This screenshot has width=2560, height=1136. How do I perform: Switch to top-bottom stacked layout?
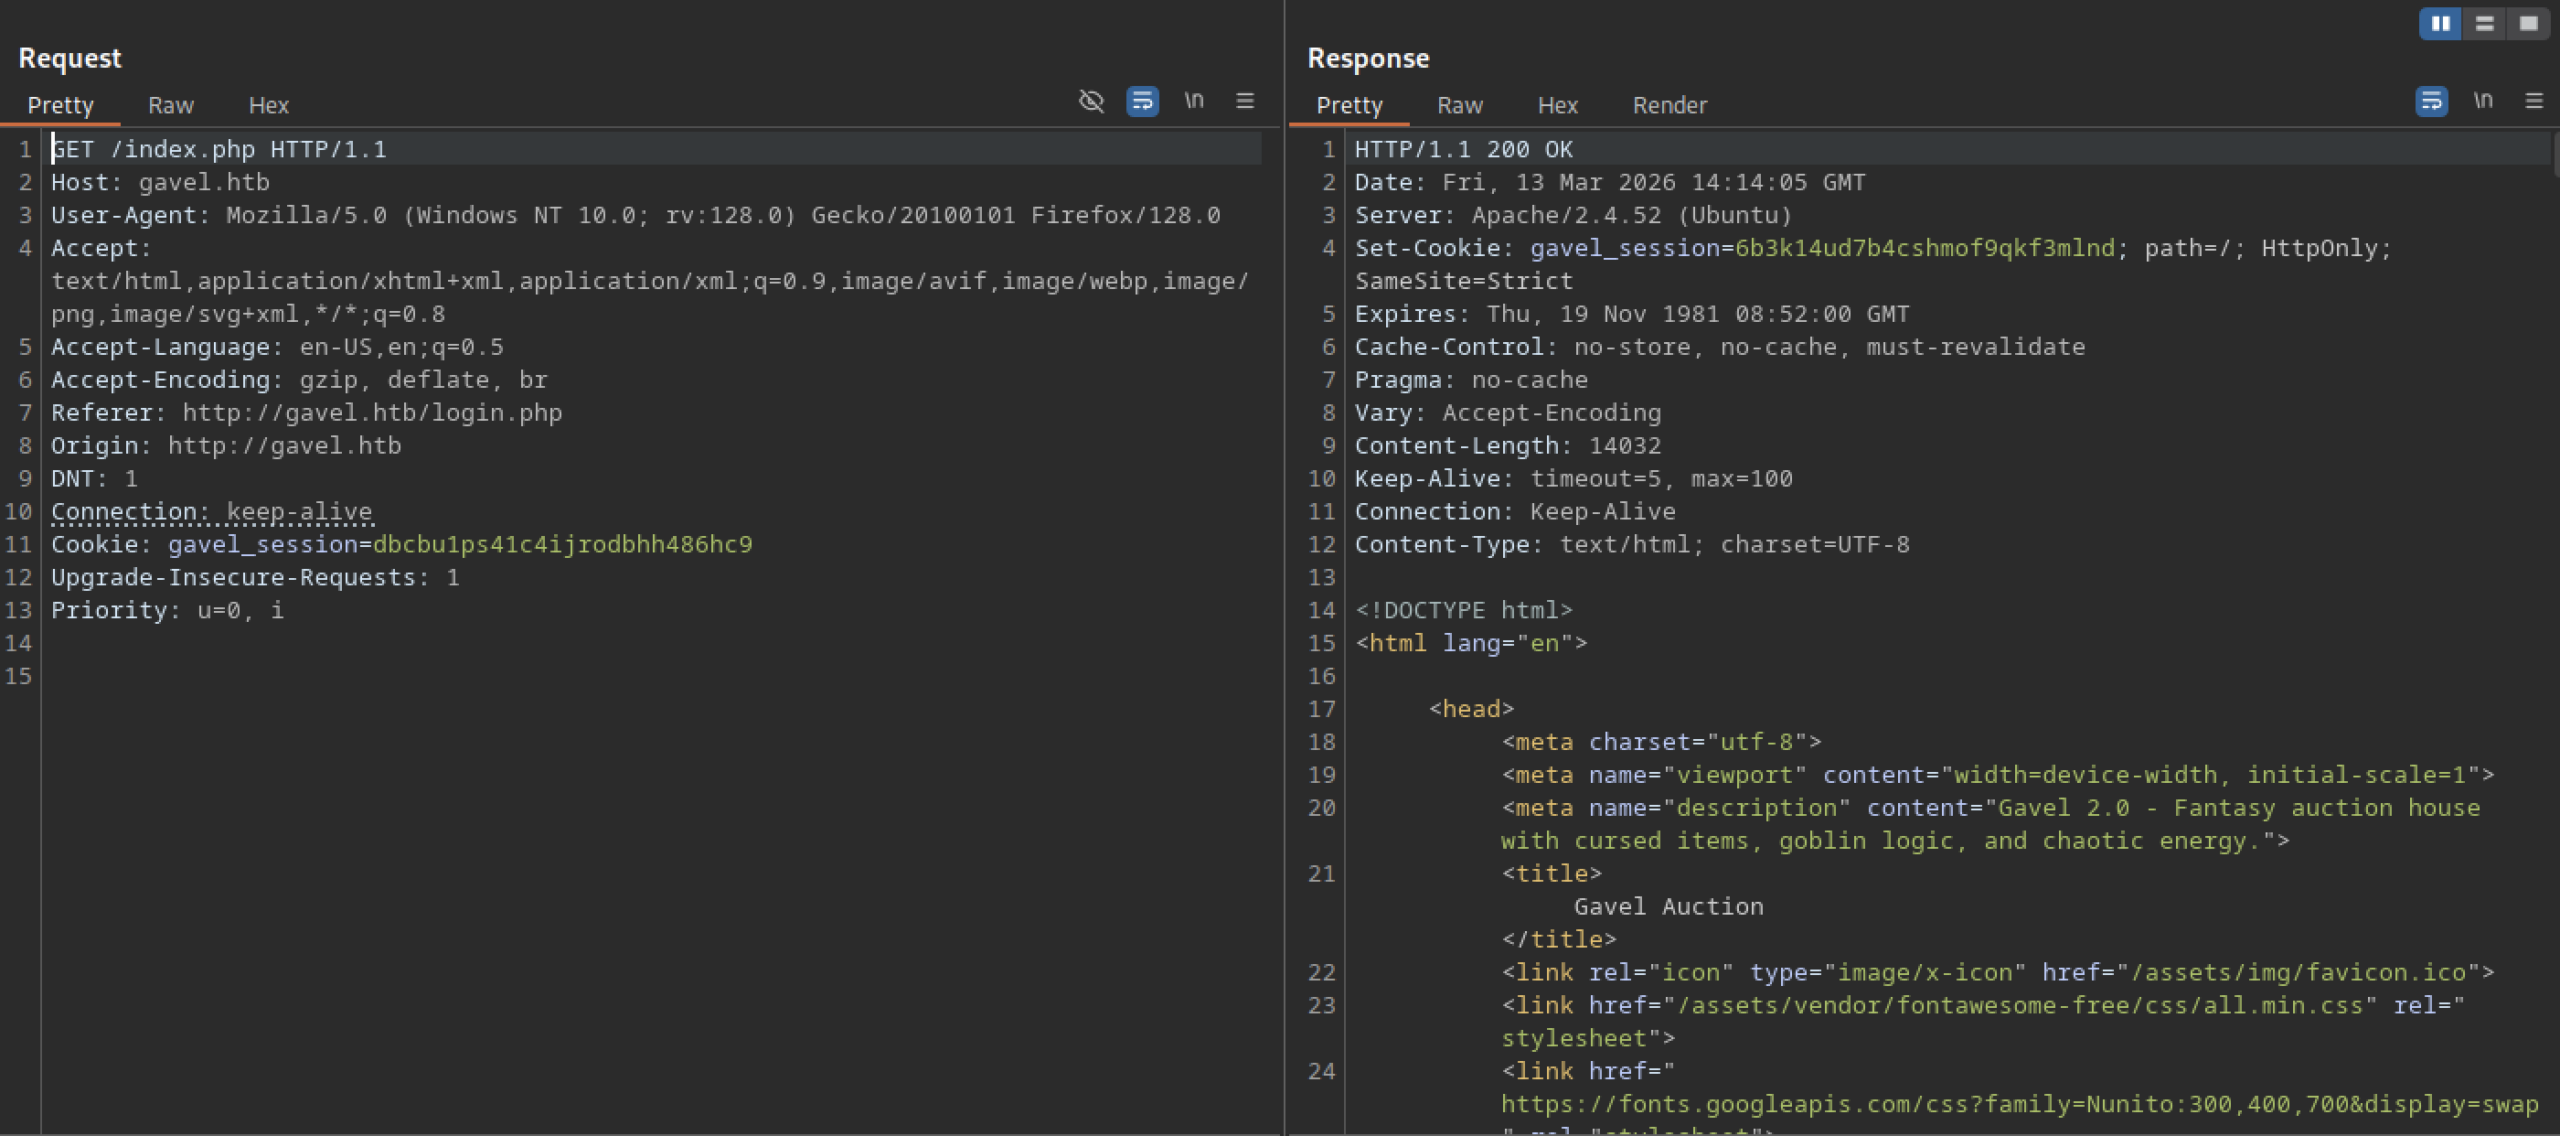[x=2484, y=24]
